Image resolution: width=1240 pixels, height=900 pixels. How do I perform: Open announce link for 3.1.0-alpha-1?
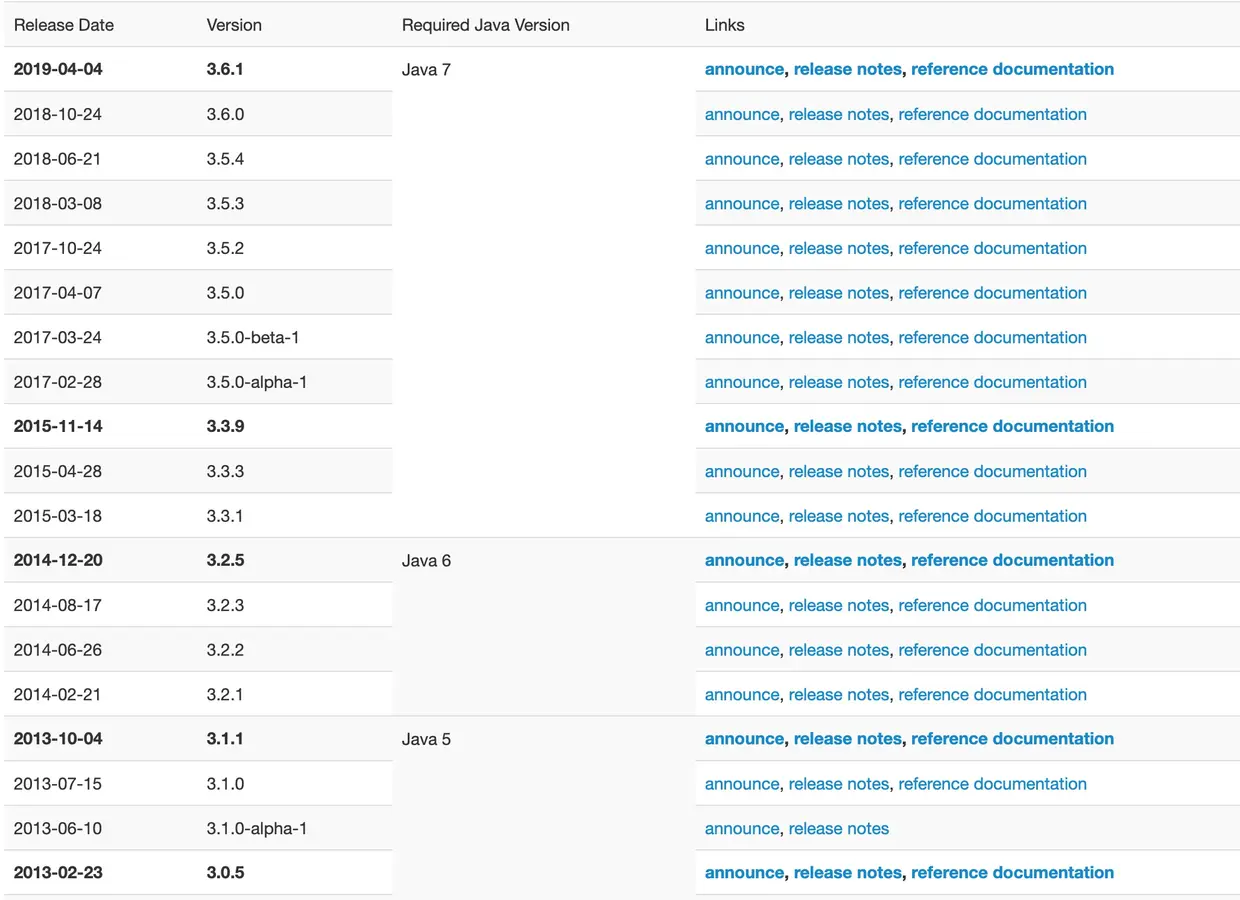(742, 828)
